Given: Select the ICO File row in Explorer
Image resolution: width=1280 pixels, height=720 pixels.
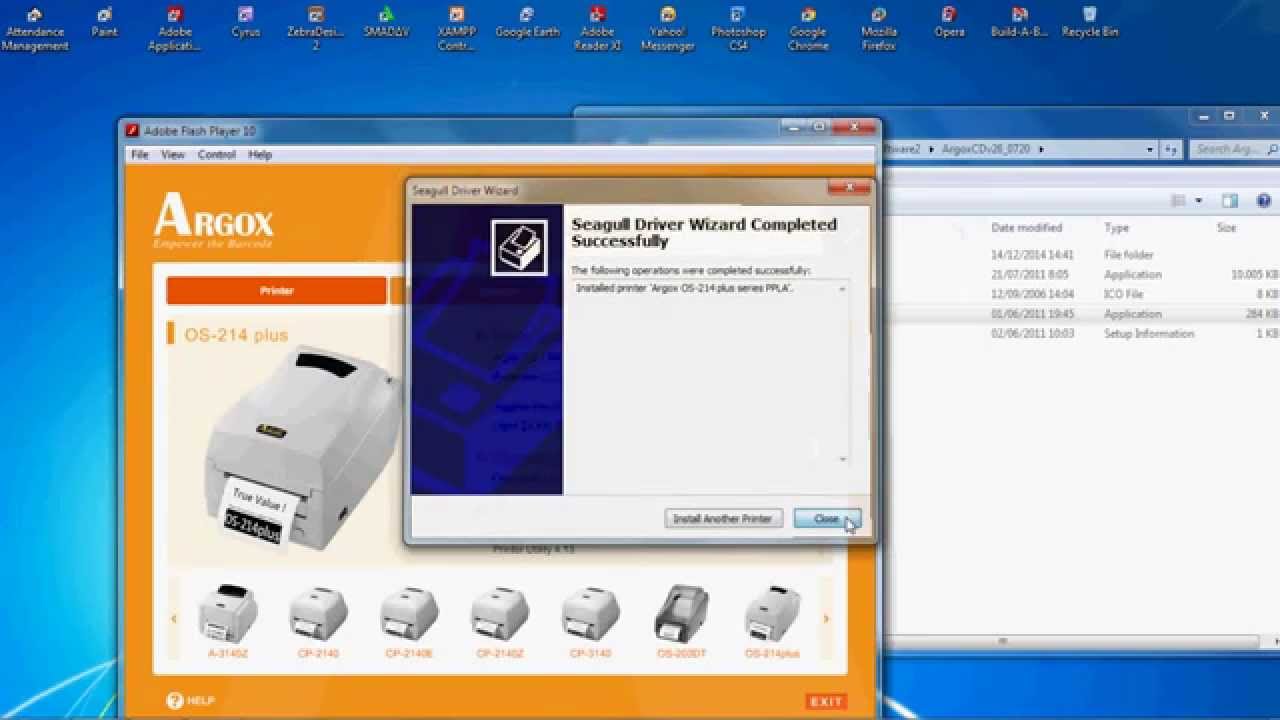Looking at the screenshot, I should (x=1084, y=294).
